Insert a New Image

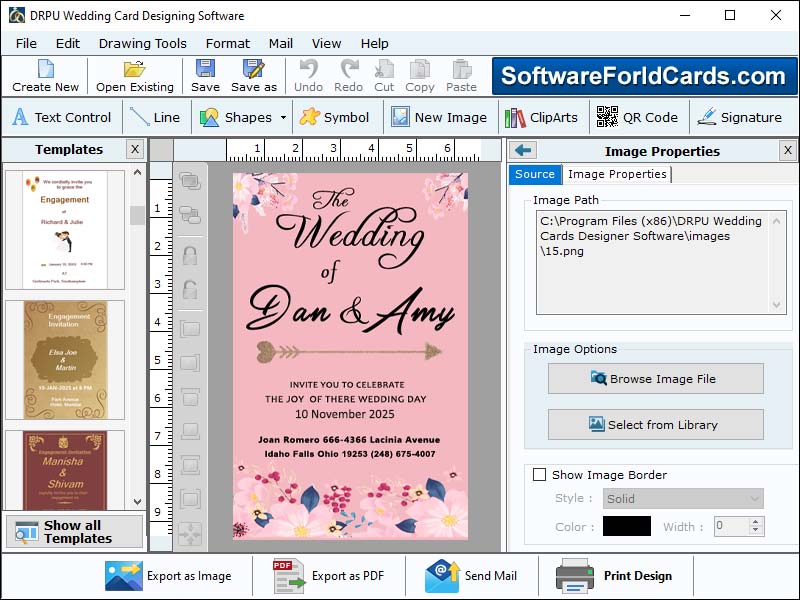click(440, 117)
